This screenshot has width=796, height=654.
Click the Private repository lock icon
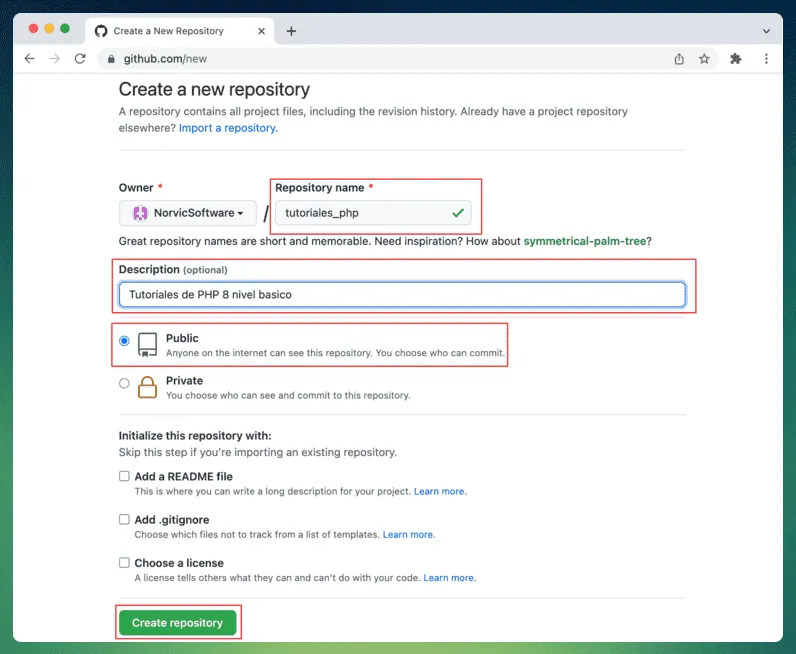147,387
